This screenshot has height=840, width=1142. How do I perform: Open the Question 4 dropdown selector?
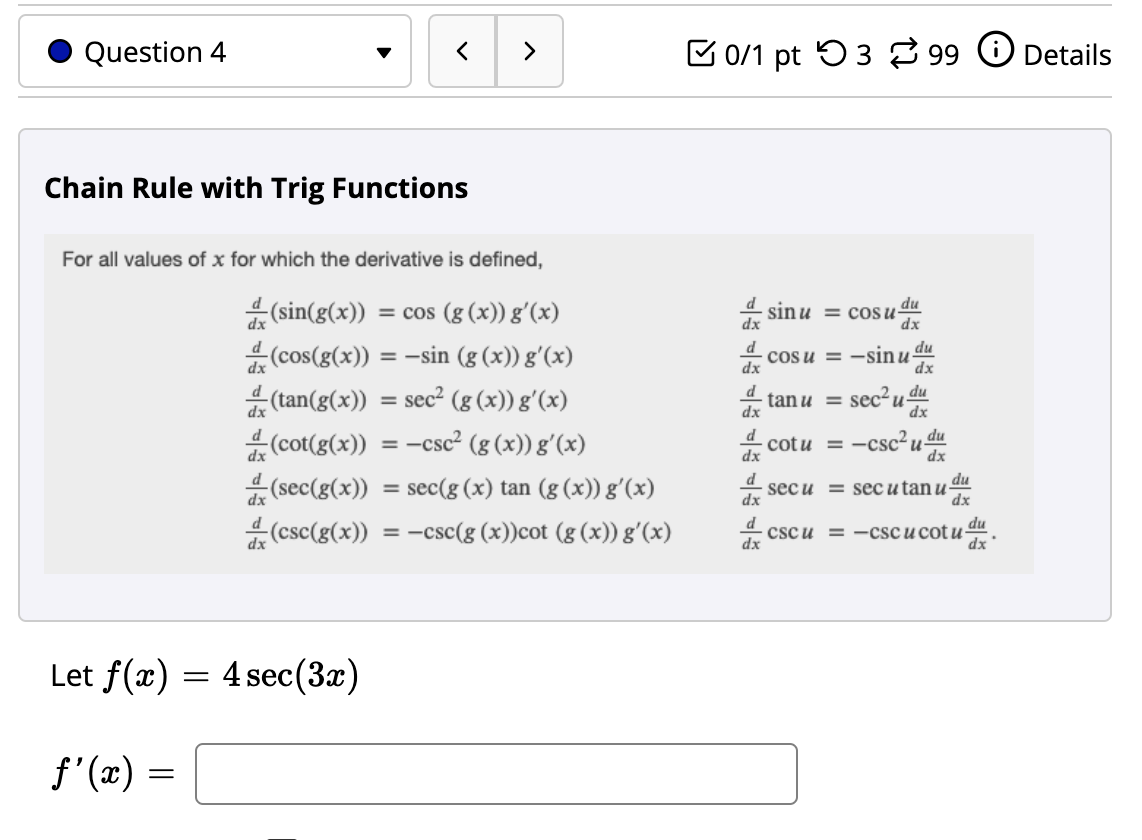(x=214, y=52)
